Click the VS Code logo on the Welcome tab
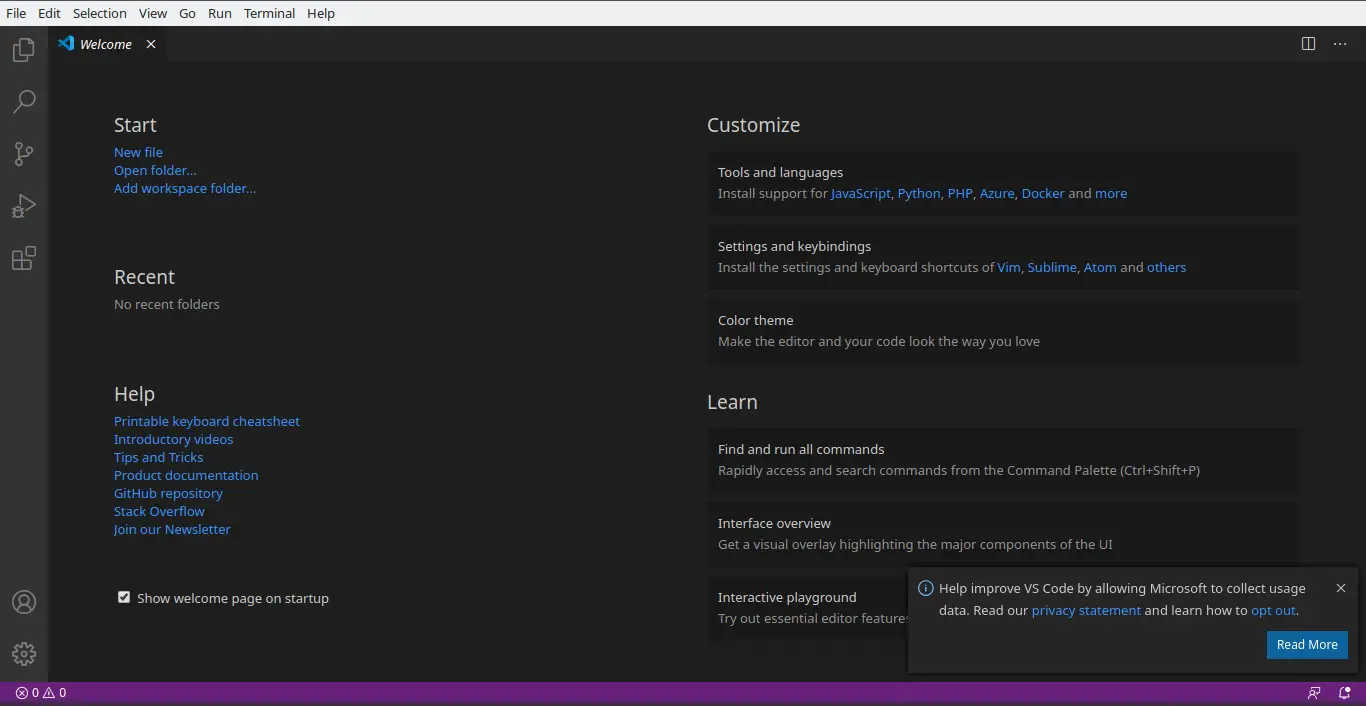This screenshot has width=1366, height=706. pos(66,43)
